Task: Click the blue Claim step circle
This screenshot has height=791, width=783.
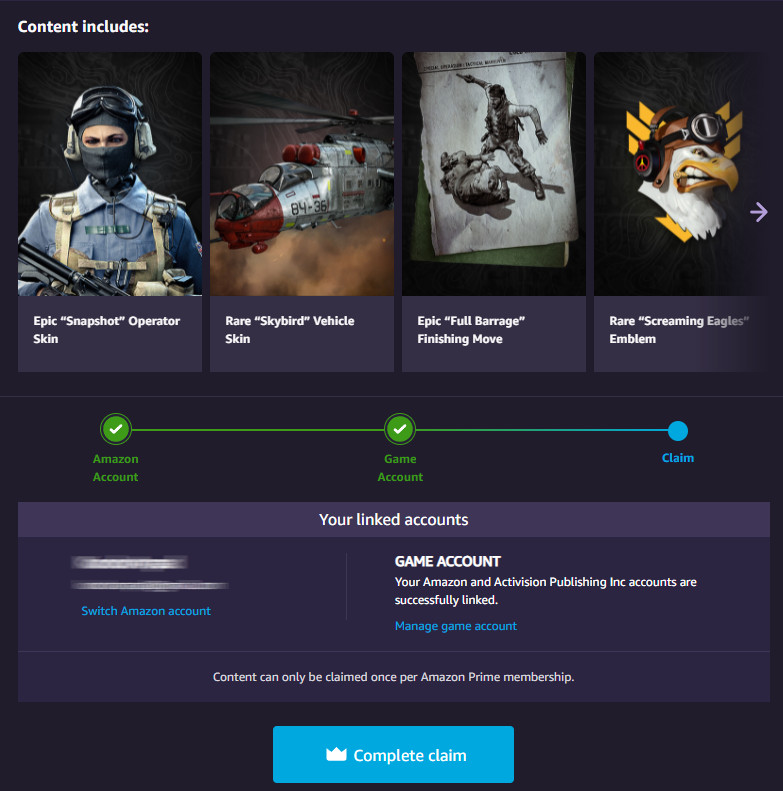Action: pyautogui.click(x=678, y=431)
